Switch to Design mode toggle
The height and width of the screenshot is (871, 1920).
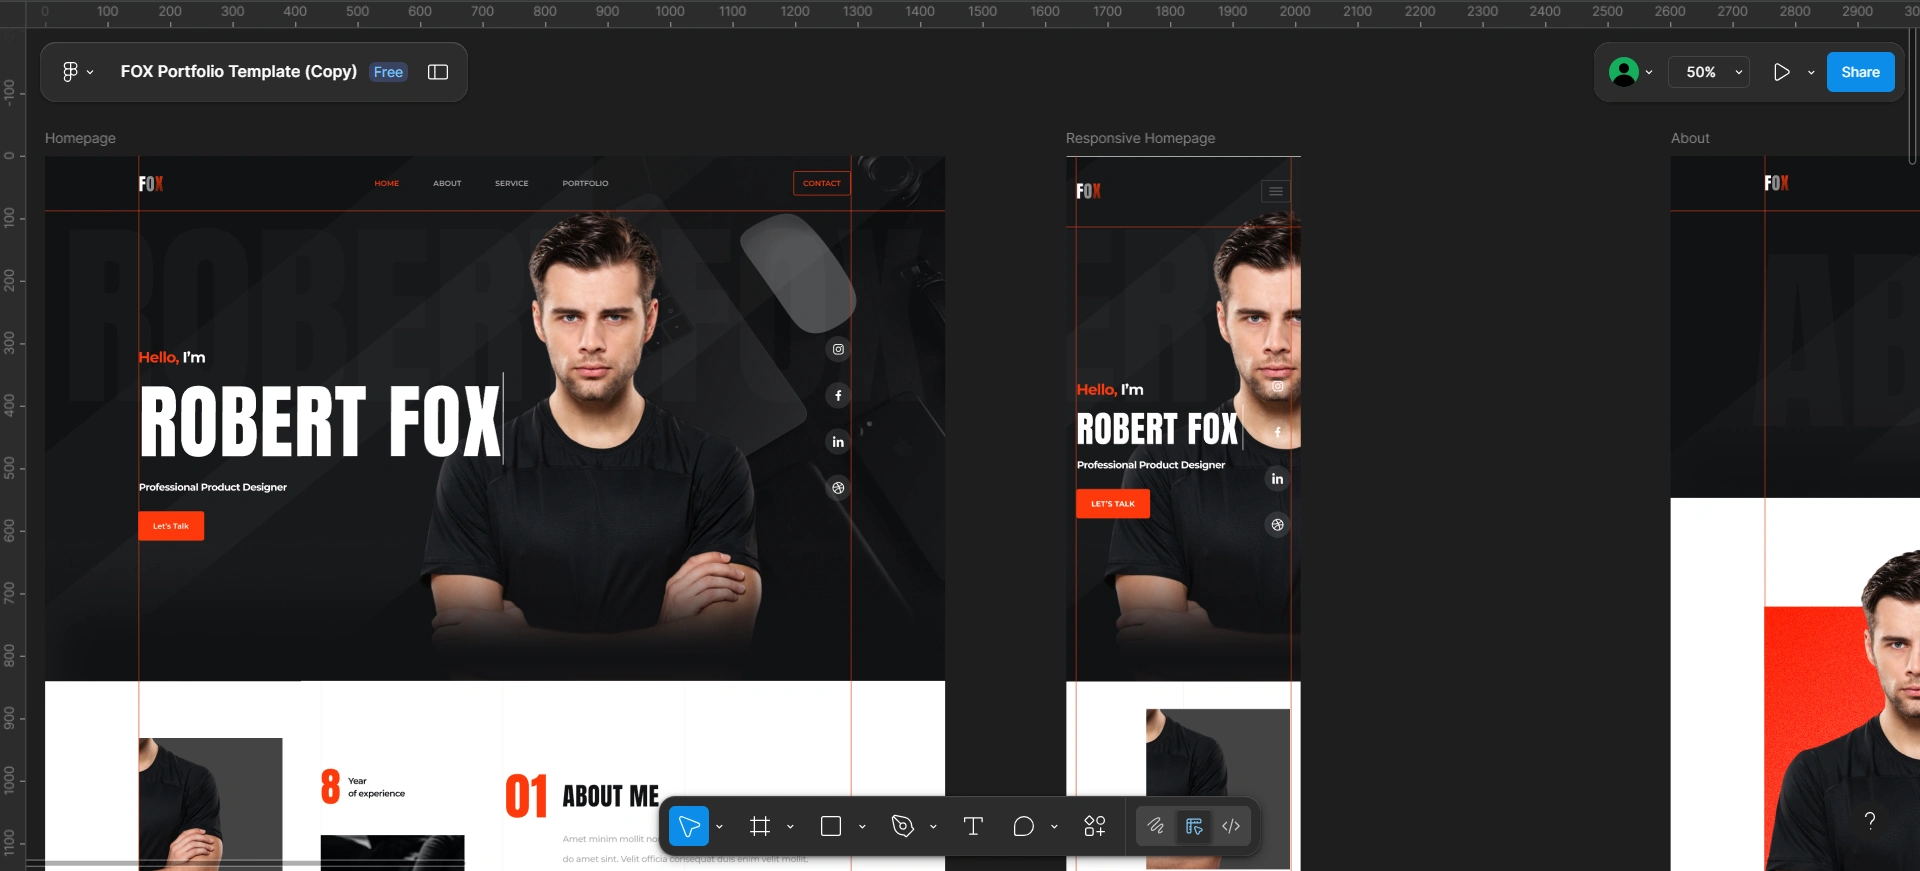(1194, 826)
